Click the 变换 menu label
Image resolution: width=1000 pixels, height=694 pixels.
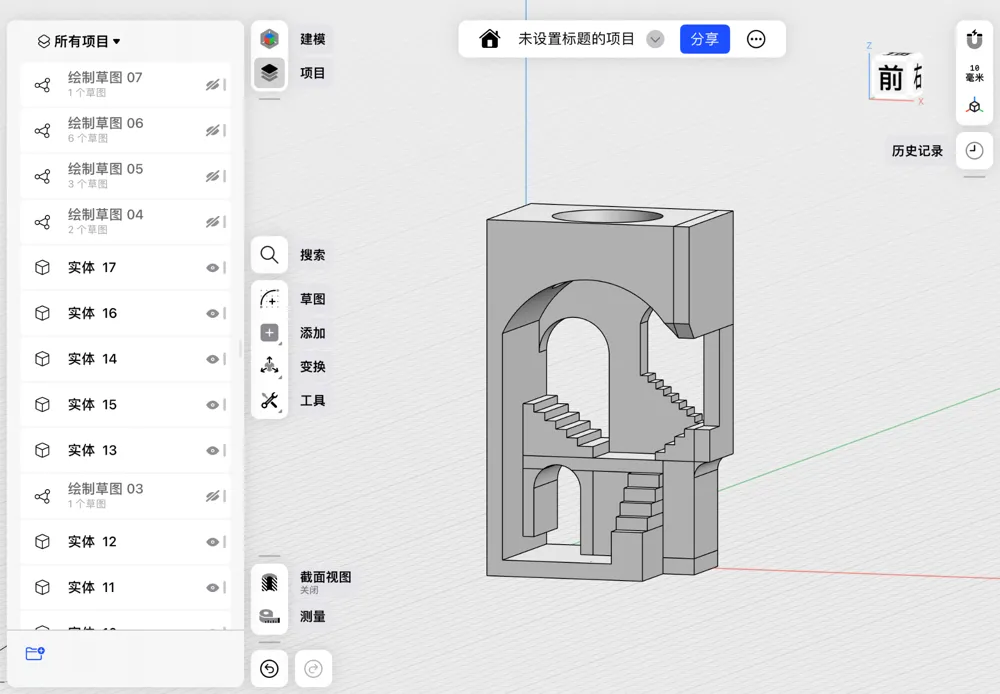[x=312, y=366]
